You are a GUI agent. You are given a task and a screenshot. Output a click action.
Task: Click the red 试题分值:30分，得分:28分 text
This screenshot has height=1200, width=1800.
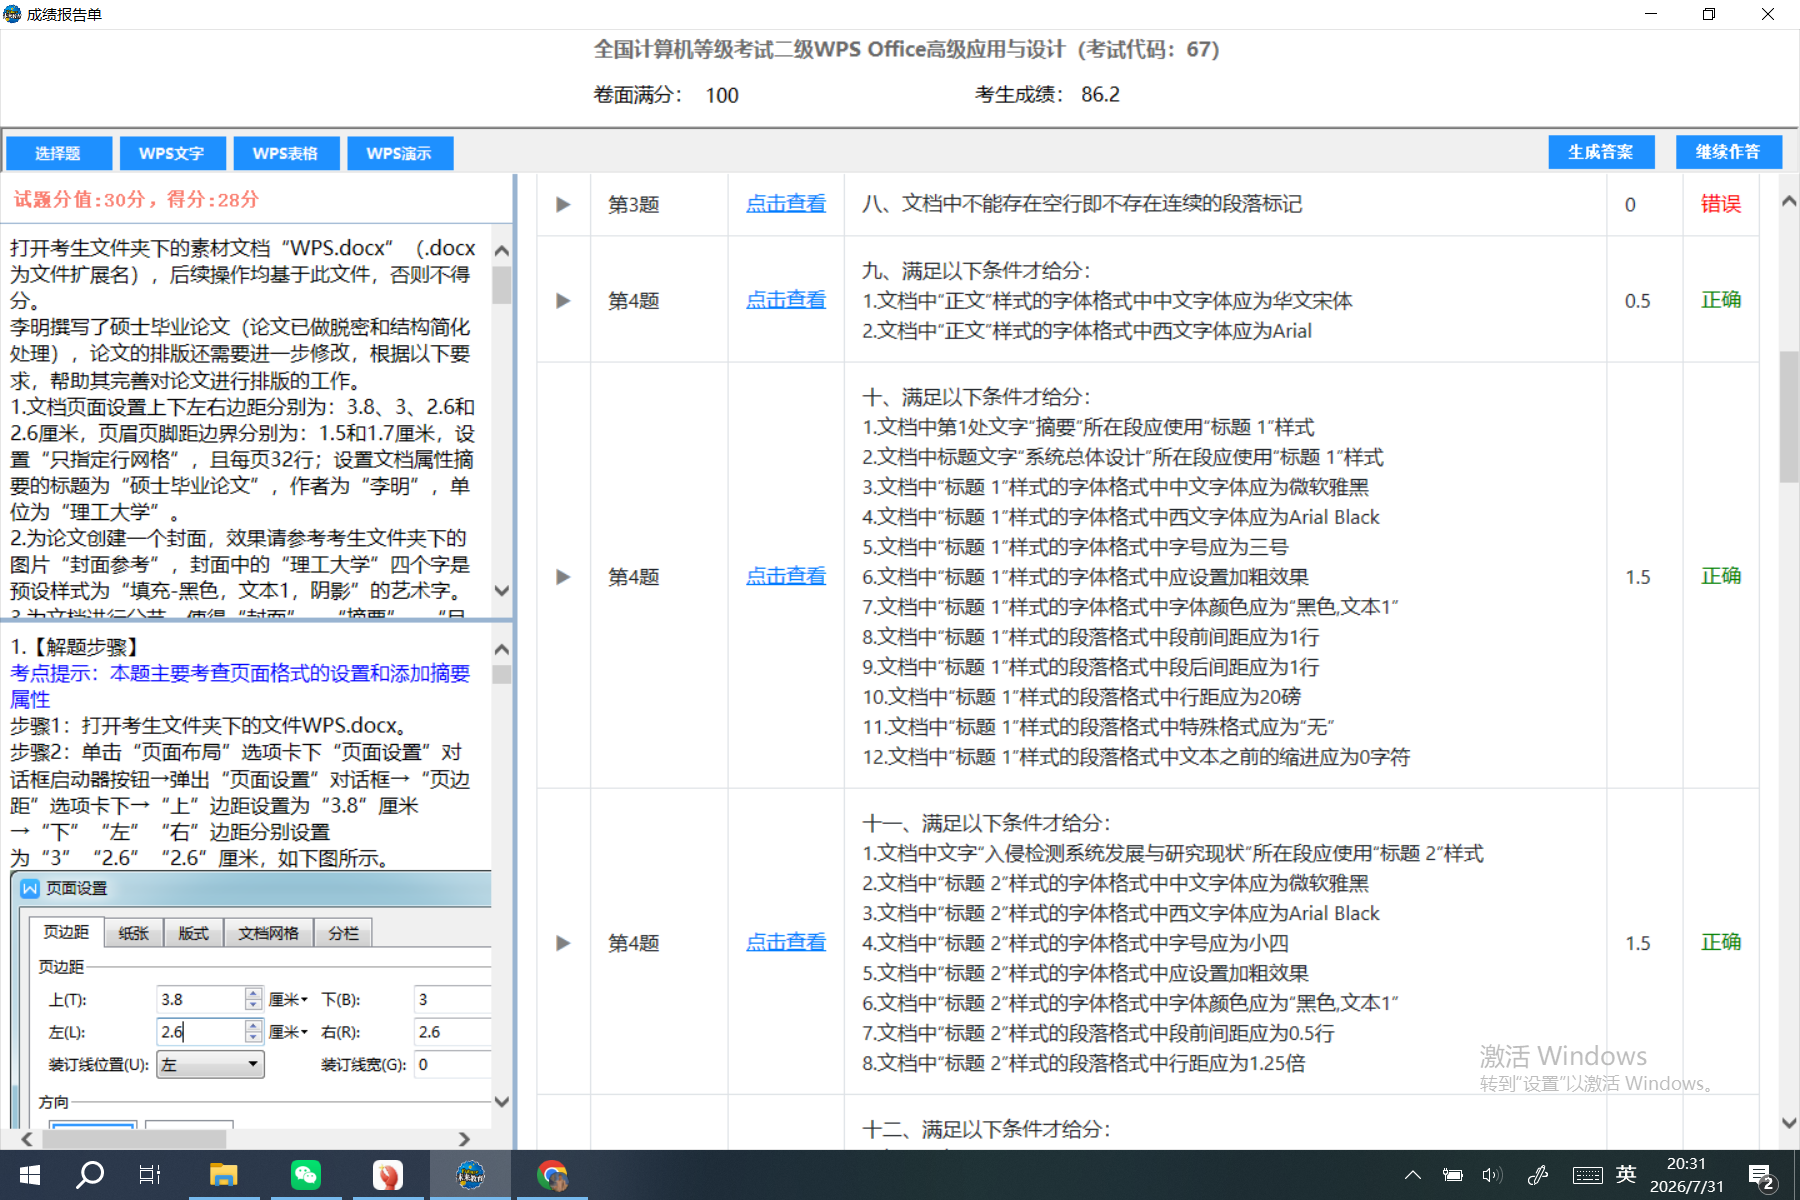click(x=137, y=199)
